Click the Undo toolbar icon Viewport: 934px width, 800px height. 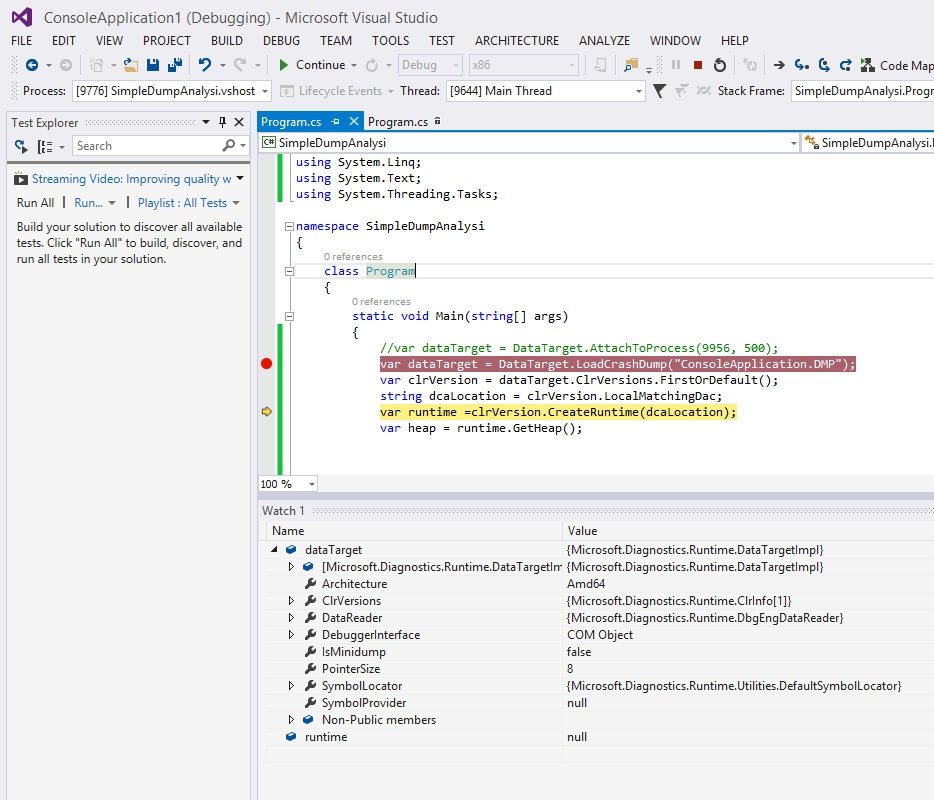[205, 65]
